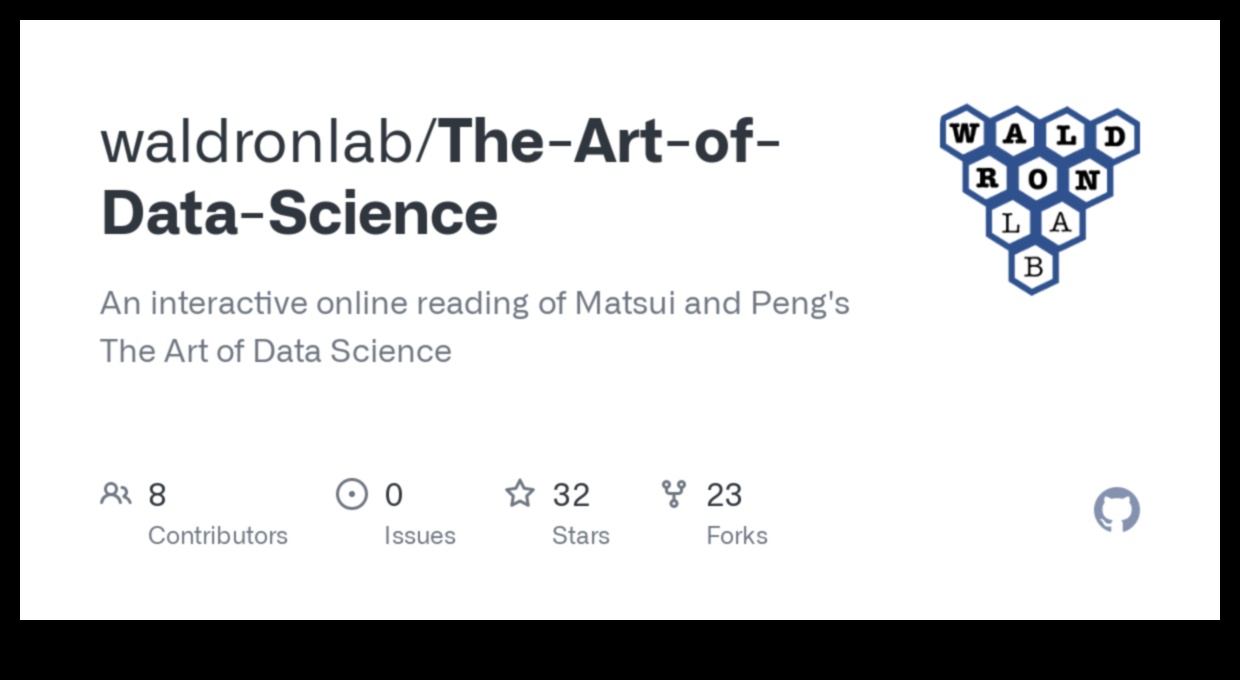Open The-Art-of-Data-Science repository title

click(440, 178)
